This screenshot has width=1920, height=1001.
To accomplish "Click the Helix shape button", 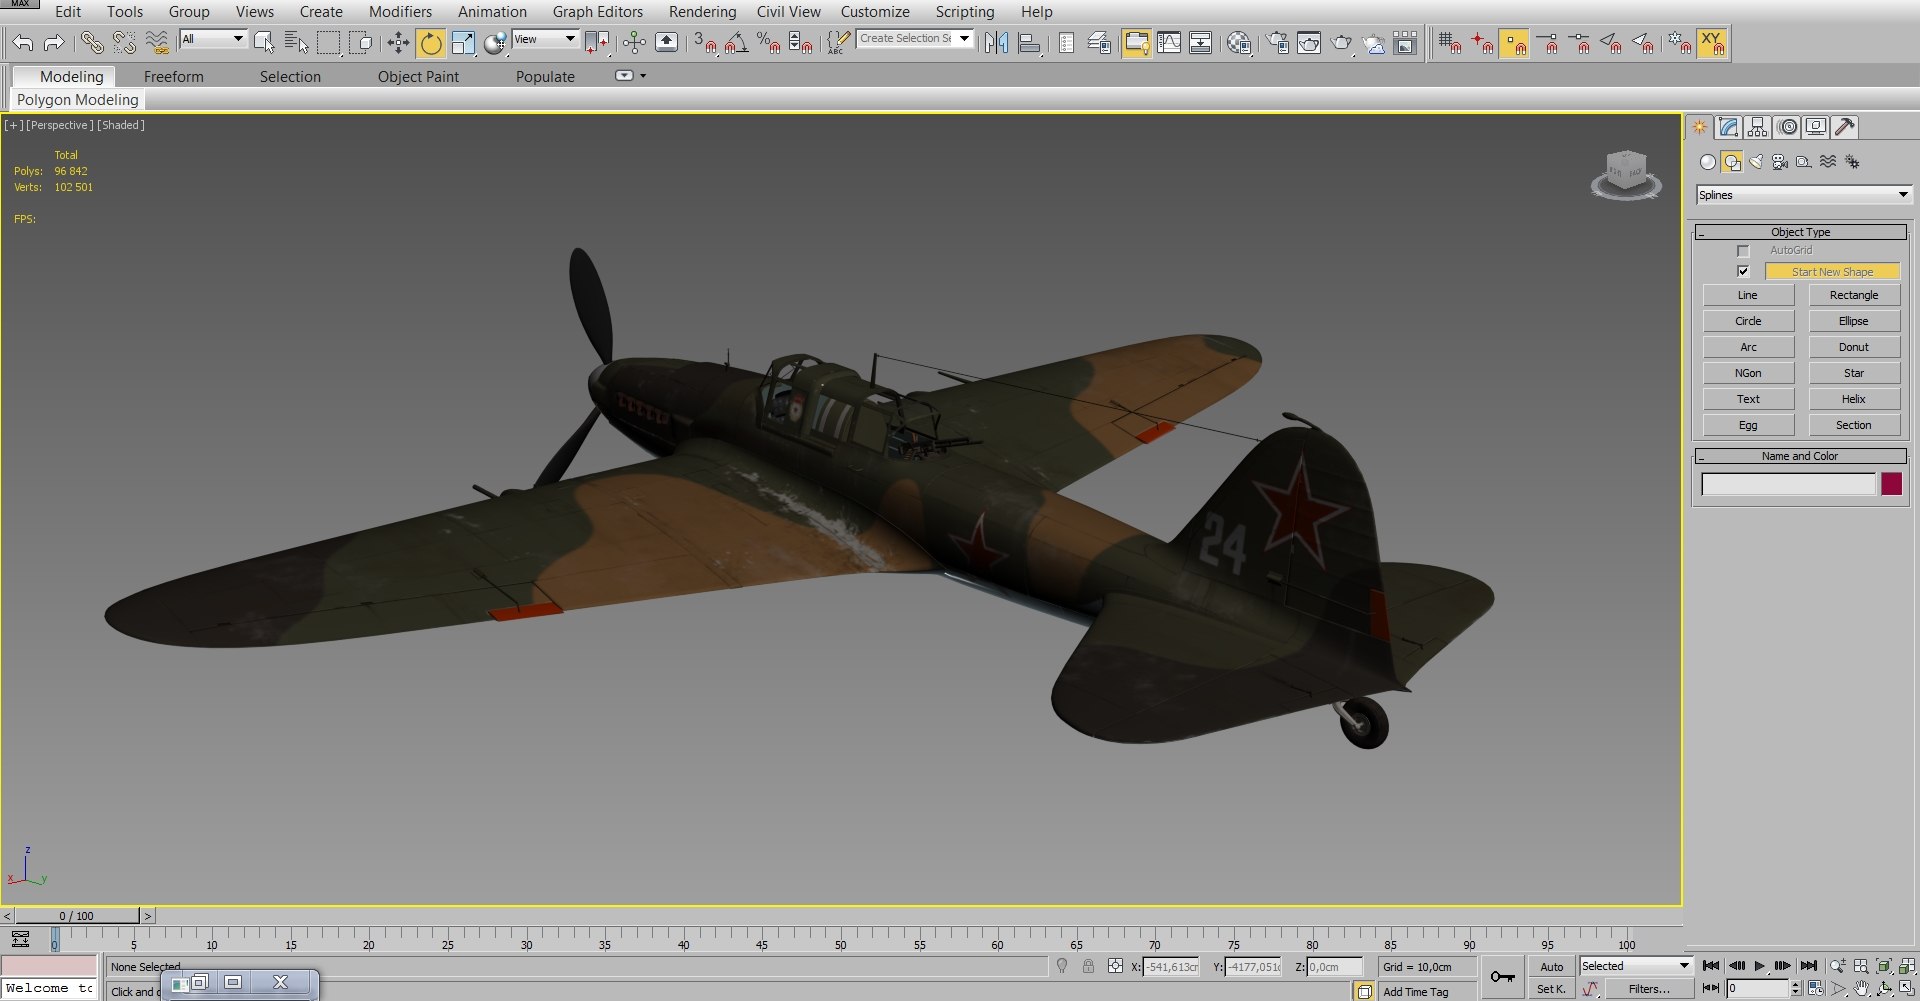I will tap(1854, 399).
